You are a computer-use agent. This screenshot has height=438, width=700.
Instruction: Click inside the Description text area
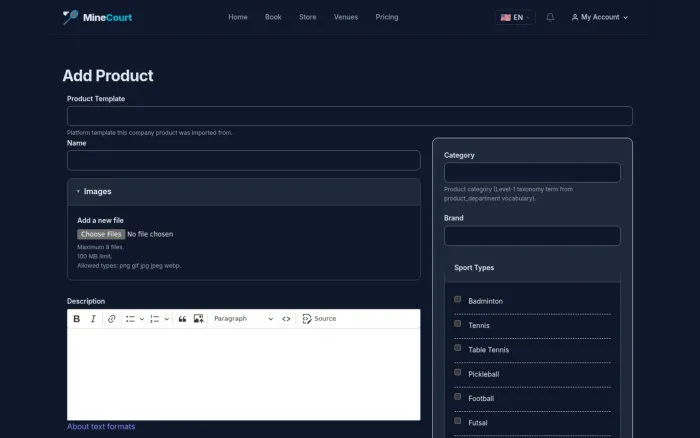244,374
